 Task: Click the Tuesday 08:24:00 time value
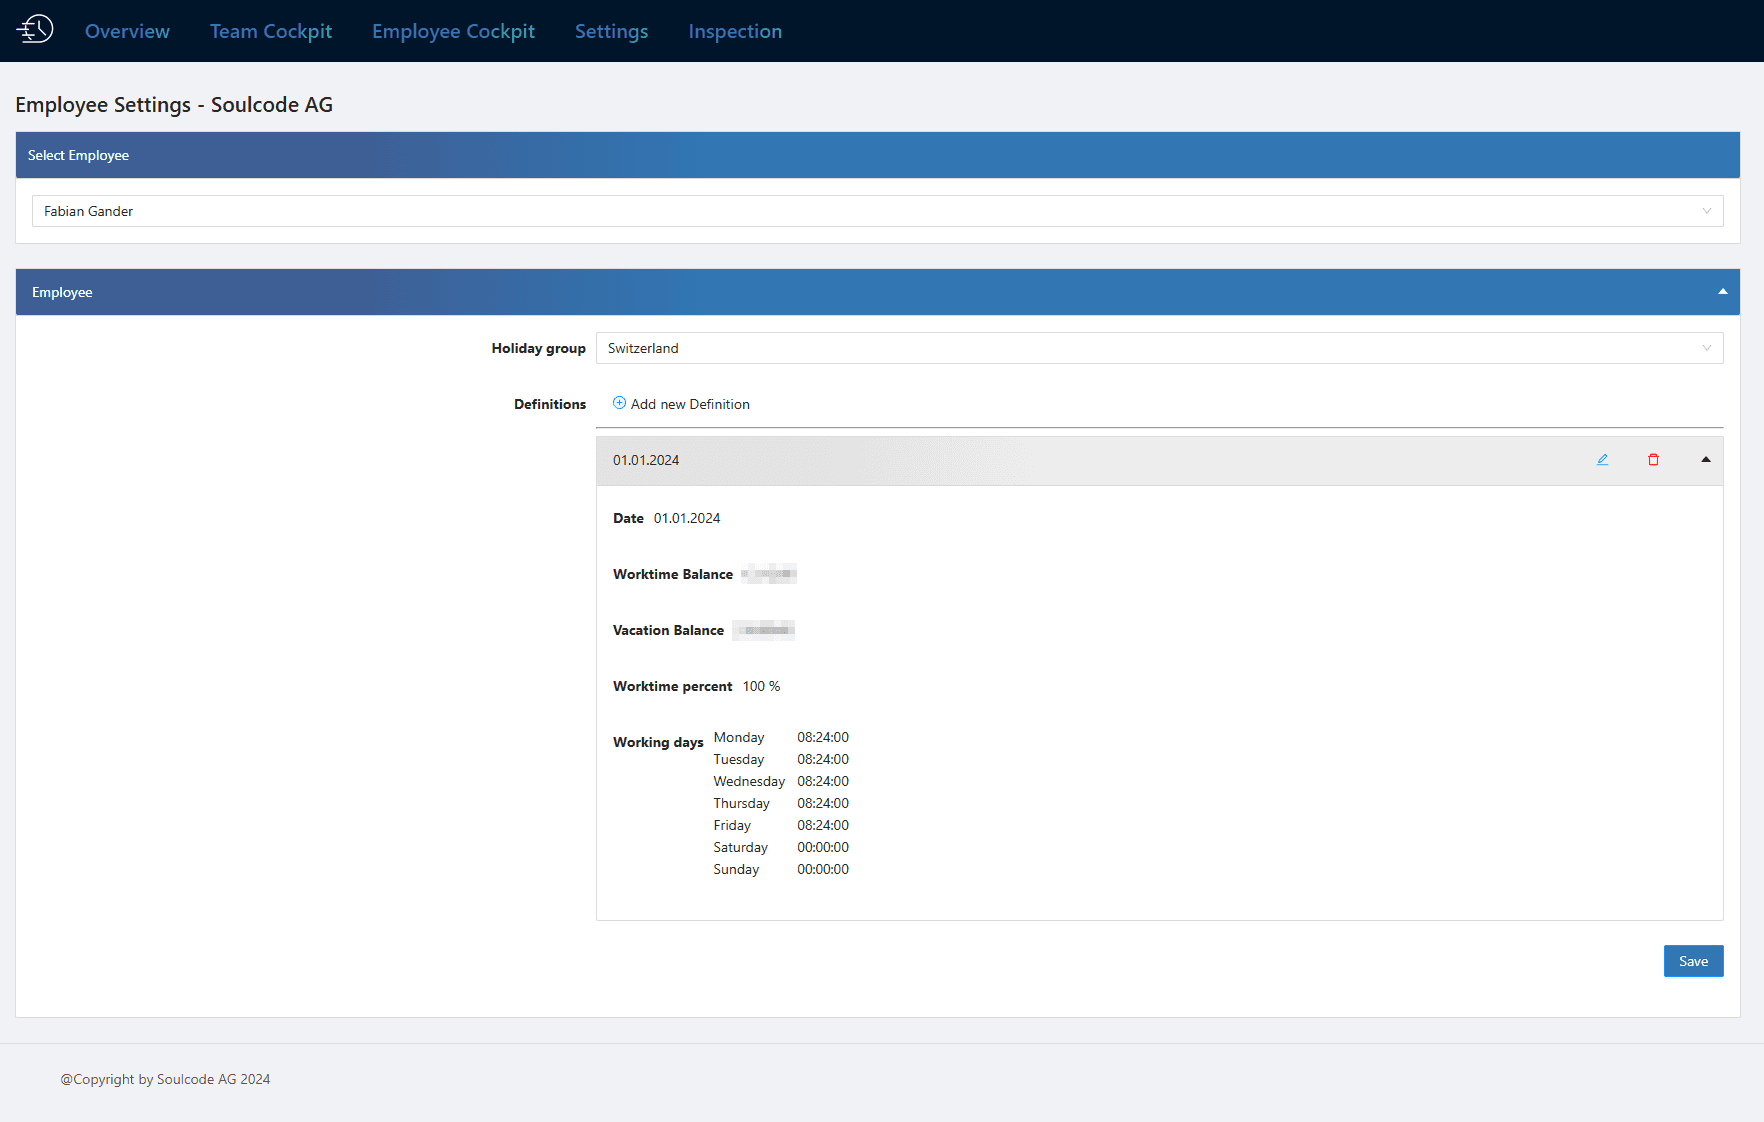point(823,759)
